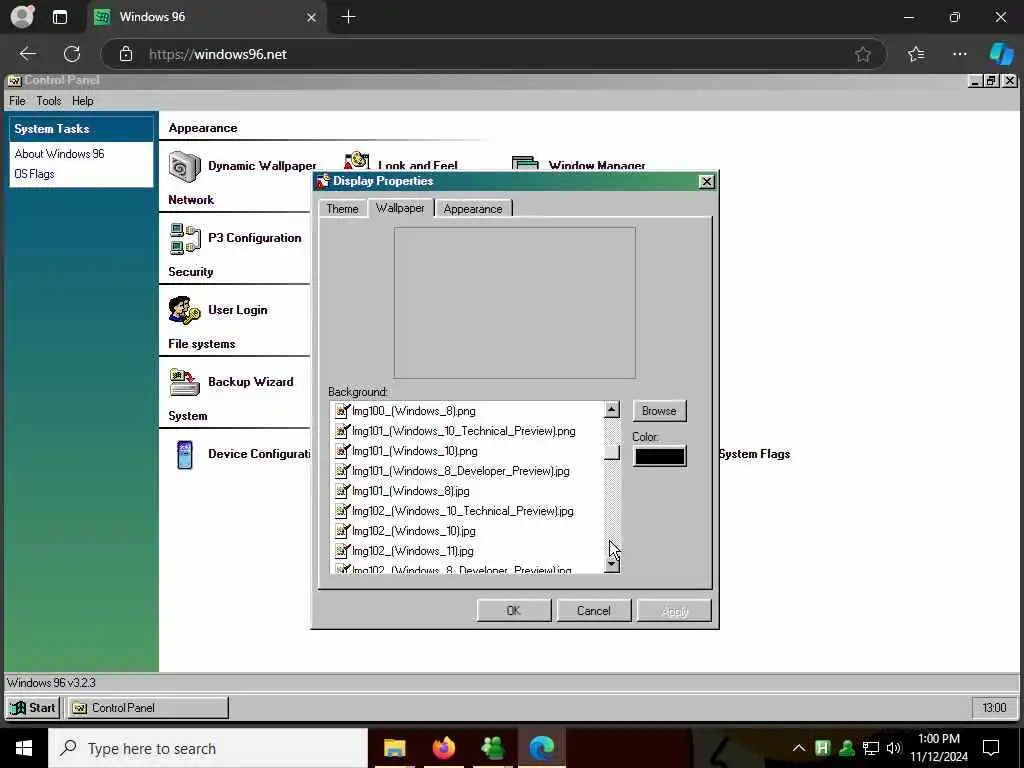
Task: Click the Windows 96 Start button
Action: pos(33,707)
